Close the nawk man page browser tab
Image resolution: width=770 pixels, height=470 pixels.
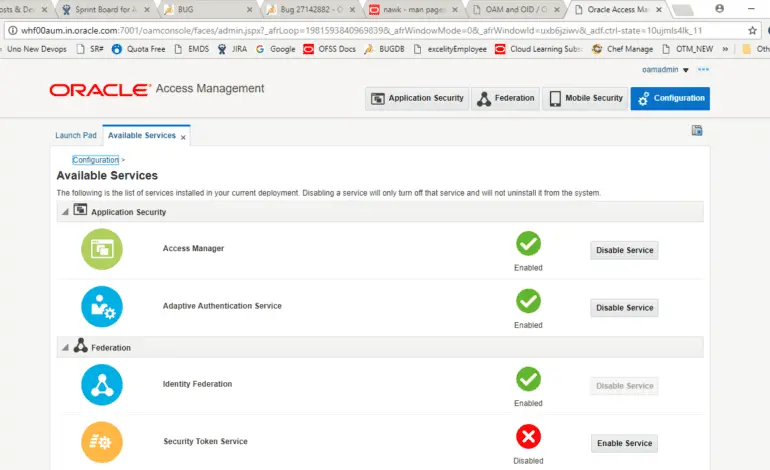(x=455, y=9)
